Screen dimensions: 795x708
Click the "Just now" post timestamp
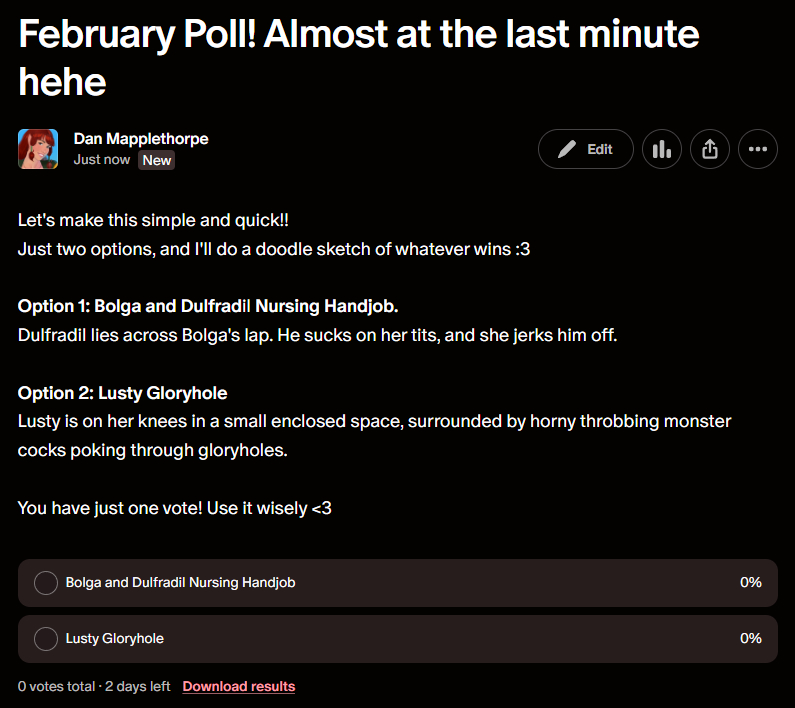pyautogui.click(x=102, y=160)
